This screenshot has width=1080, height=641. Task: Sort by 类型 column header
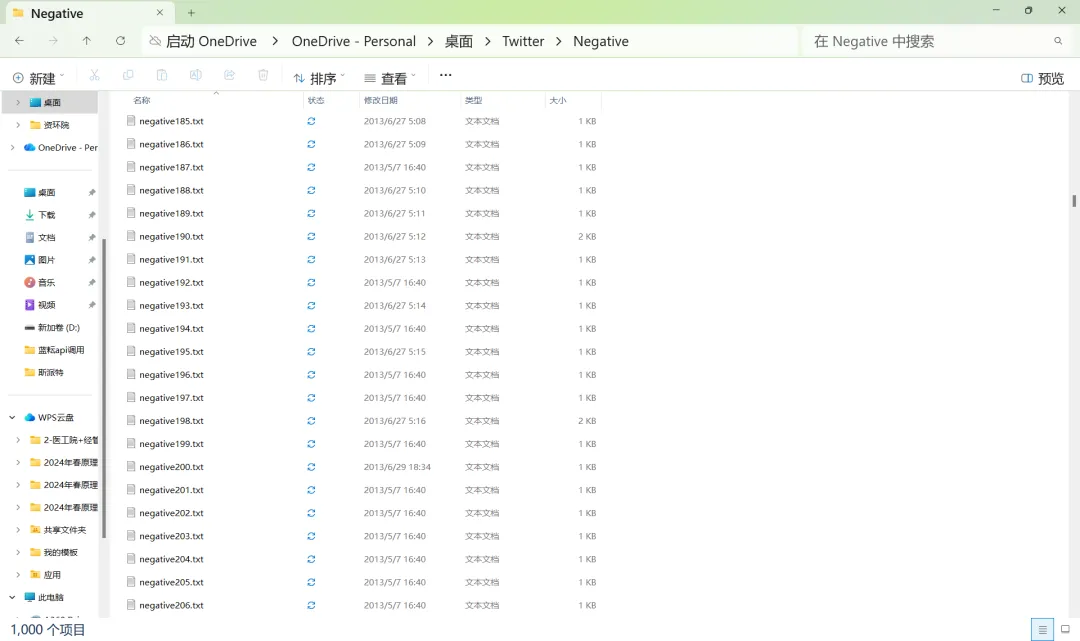pos(473,101)
